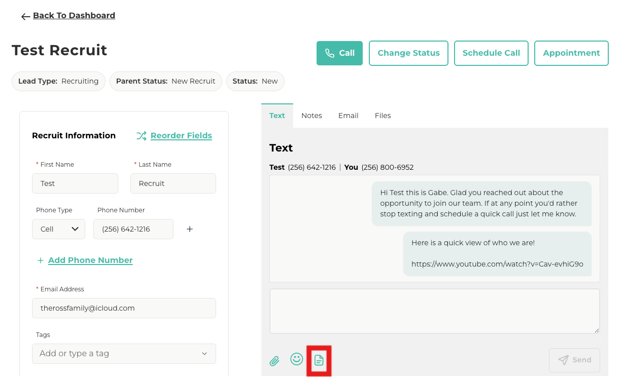Go Back To Dashboard

tap(74, 16)
